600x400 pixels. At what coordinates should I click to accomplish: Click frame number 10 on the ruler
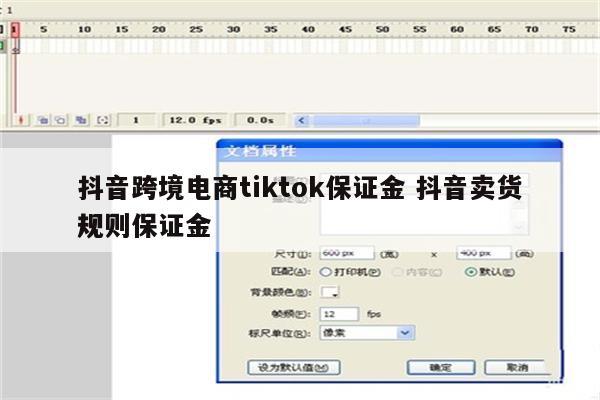[84, 29]
